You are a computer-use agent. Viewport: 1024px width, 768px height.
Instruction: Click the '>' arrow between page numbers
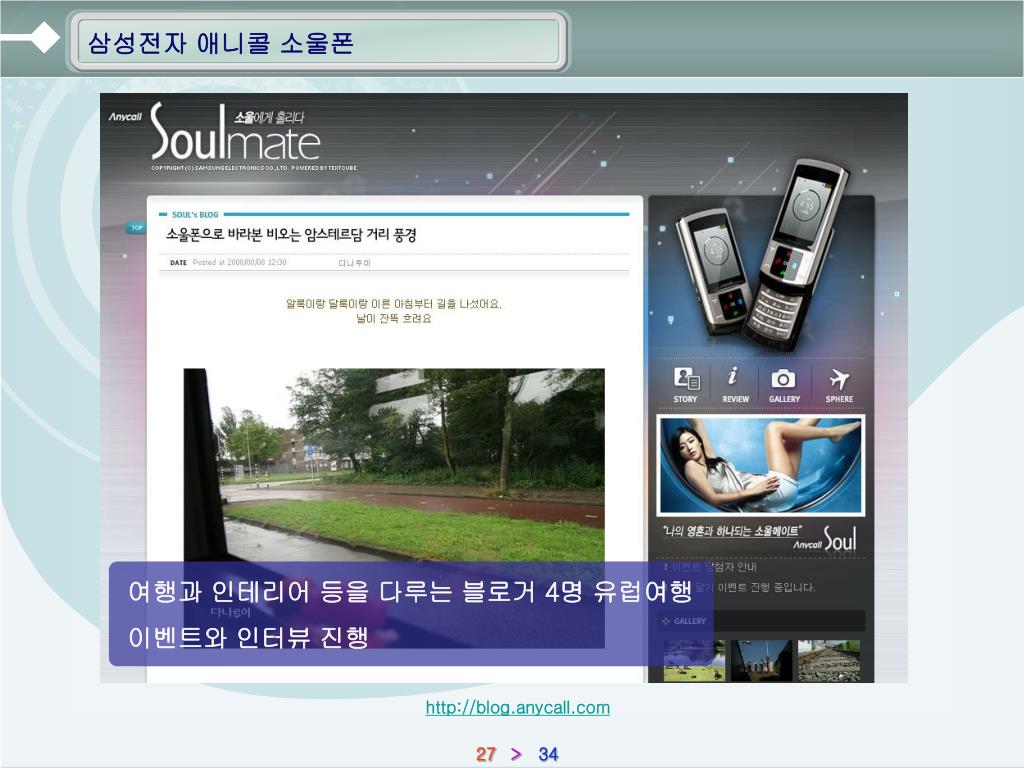point(516,754)
